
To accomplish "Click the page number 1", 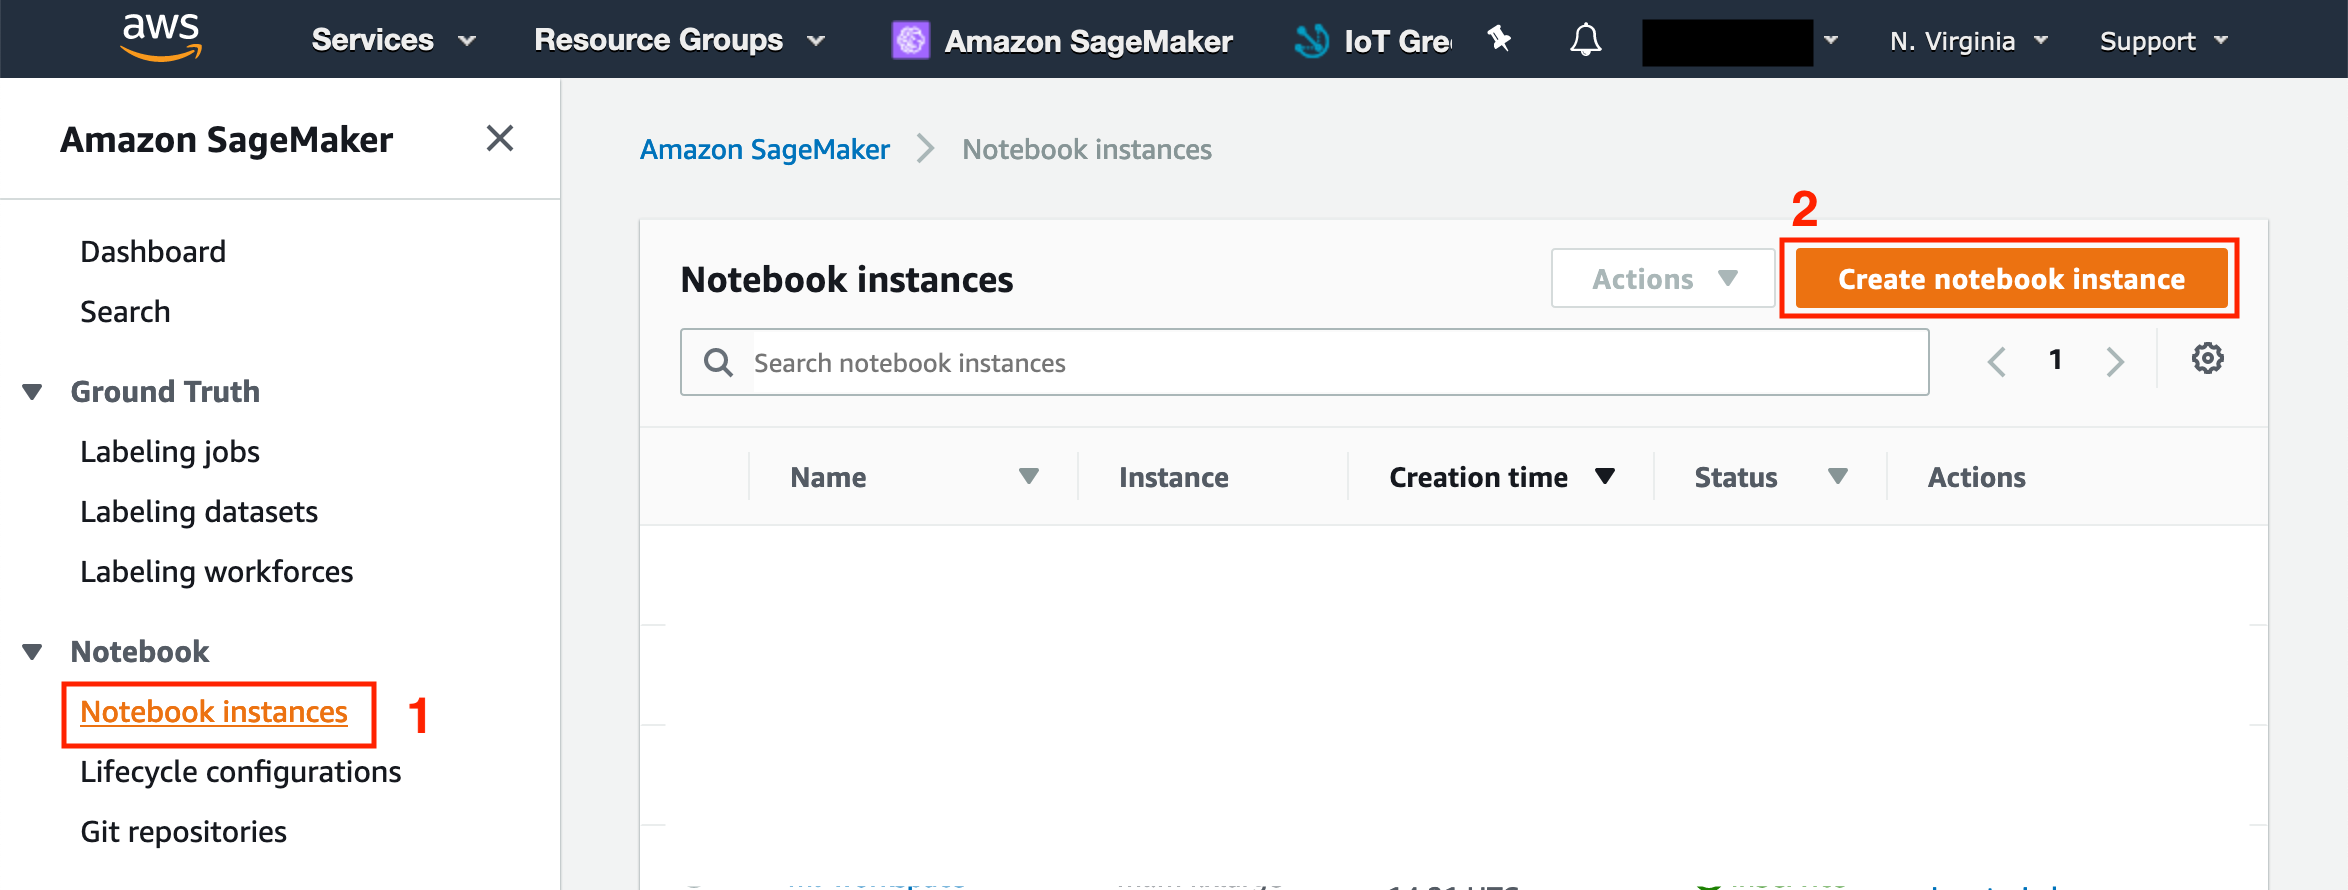I will (x=2055, y=360).
